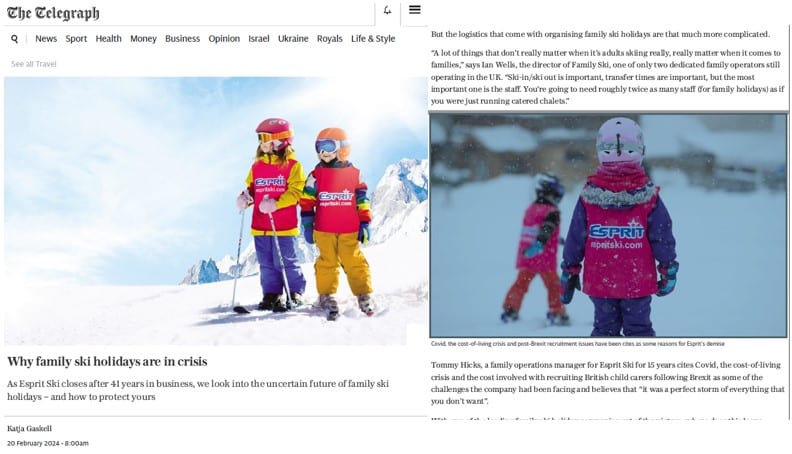This screenshot has height=454, width=792.
Task: Click the two skiing children hero image
Action: [x=215, y=210]
